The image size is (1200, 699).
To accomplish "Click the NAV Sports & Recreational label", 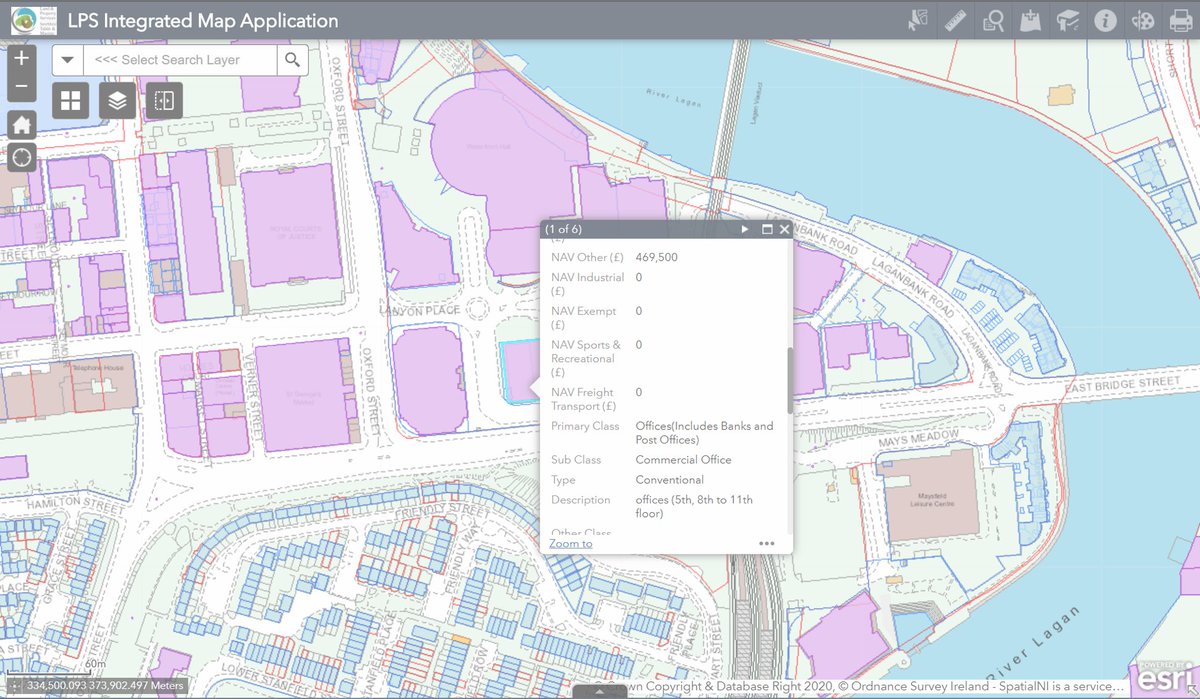I will pyautogui.click(x=586, y=358).
